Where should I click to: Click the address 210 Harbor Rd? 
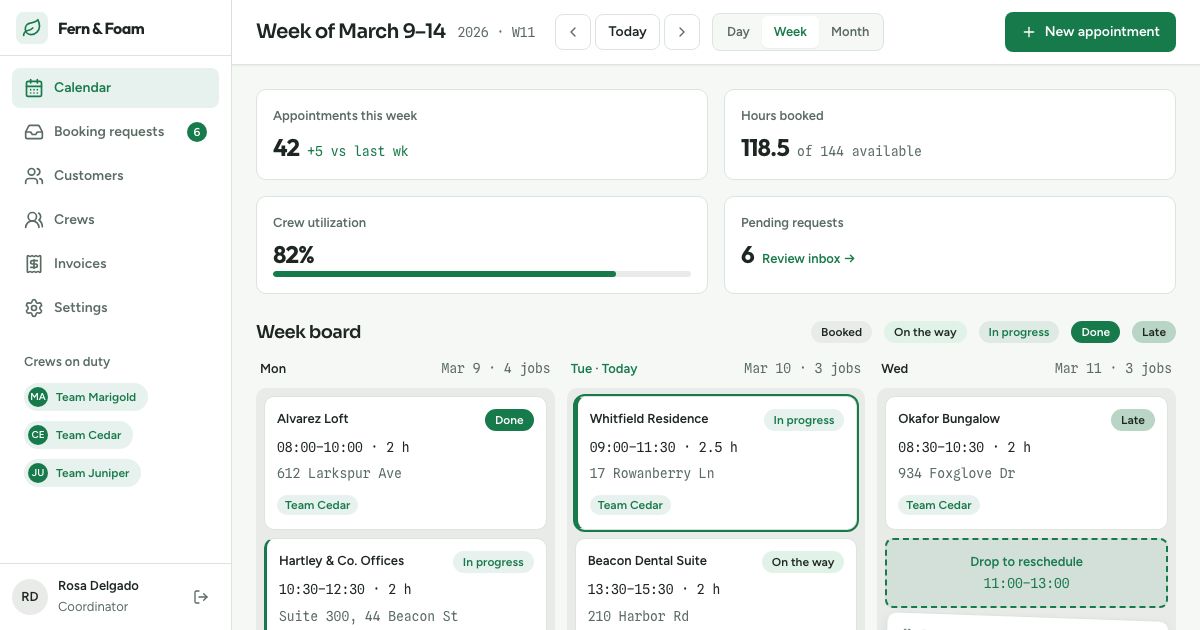click(x=638, y=617)
